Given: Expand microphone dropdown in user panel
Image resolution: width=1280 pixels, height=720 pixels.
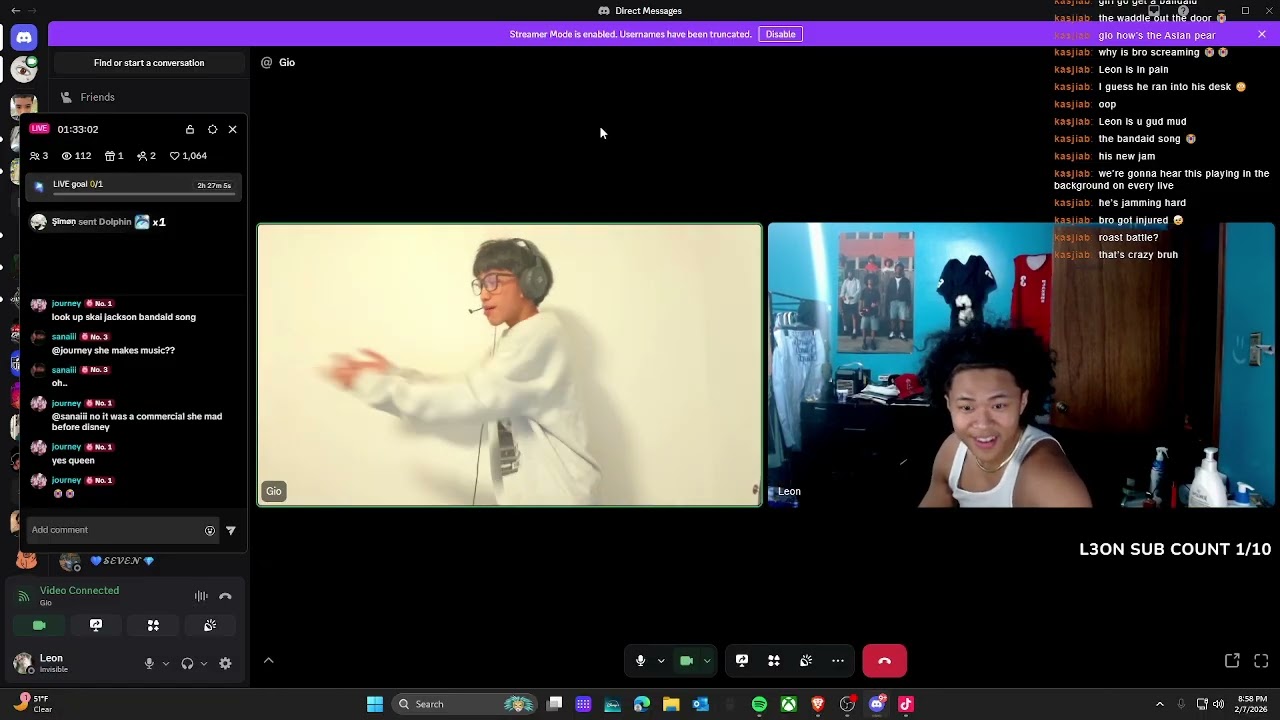Looking at the screenshot, I should [166, 664].
